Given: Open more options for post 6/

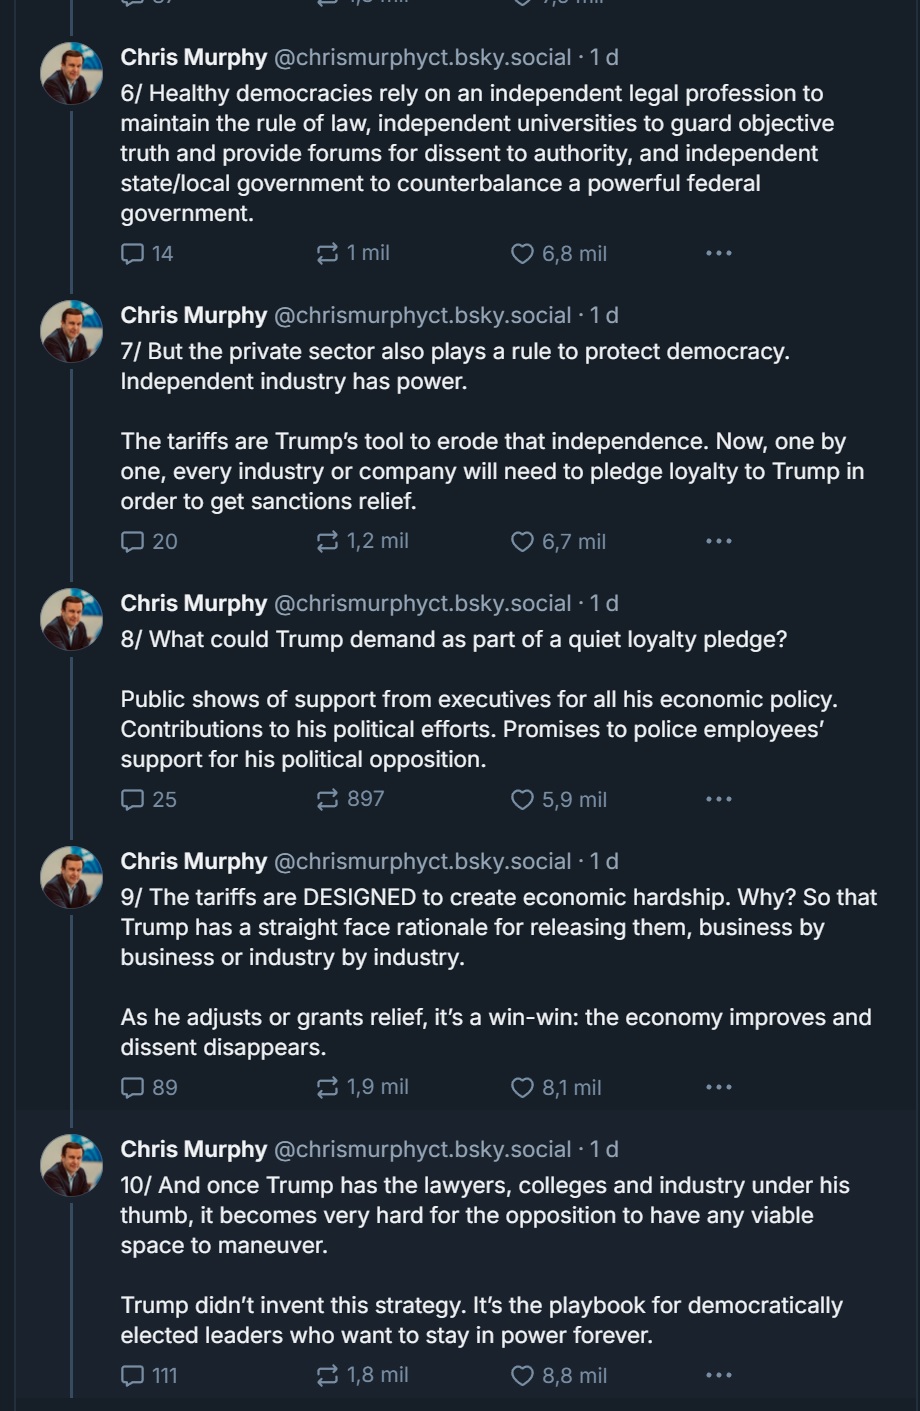Looking at the screenshot, I should (718, 254).
